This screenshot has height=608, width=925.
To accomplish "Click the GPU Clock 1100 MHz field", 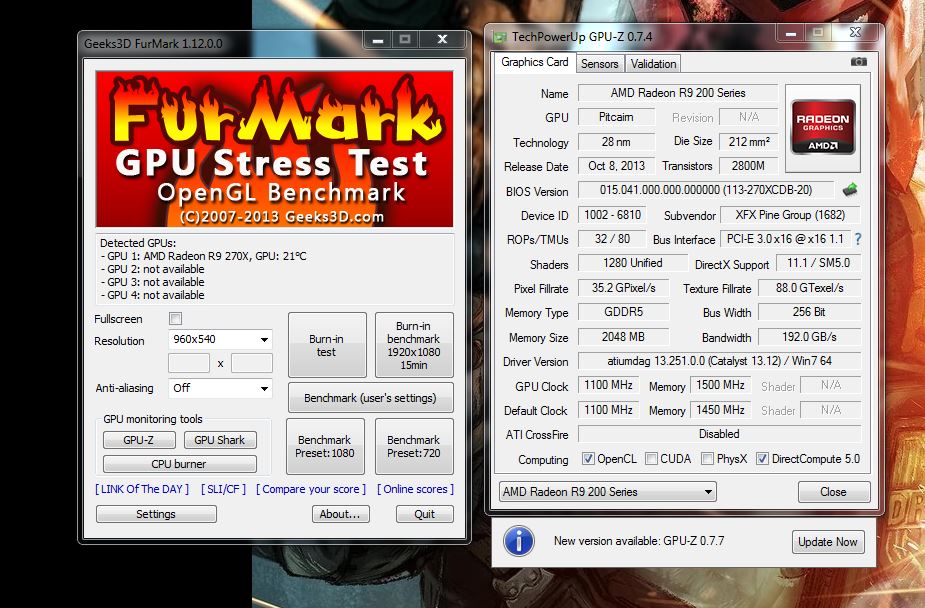I will click(608, 385).
